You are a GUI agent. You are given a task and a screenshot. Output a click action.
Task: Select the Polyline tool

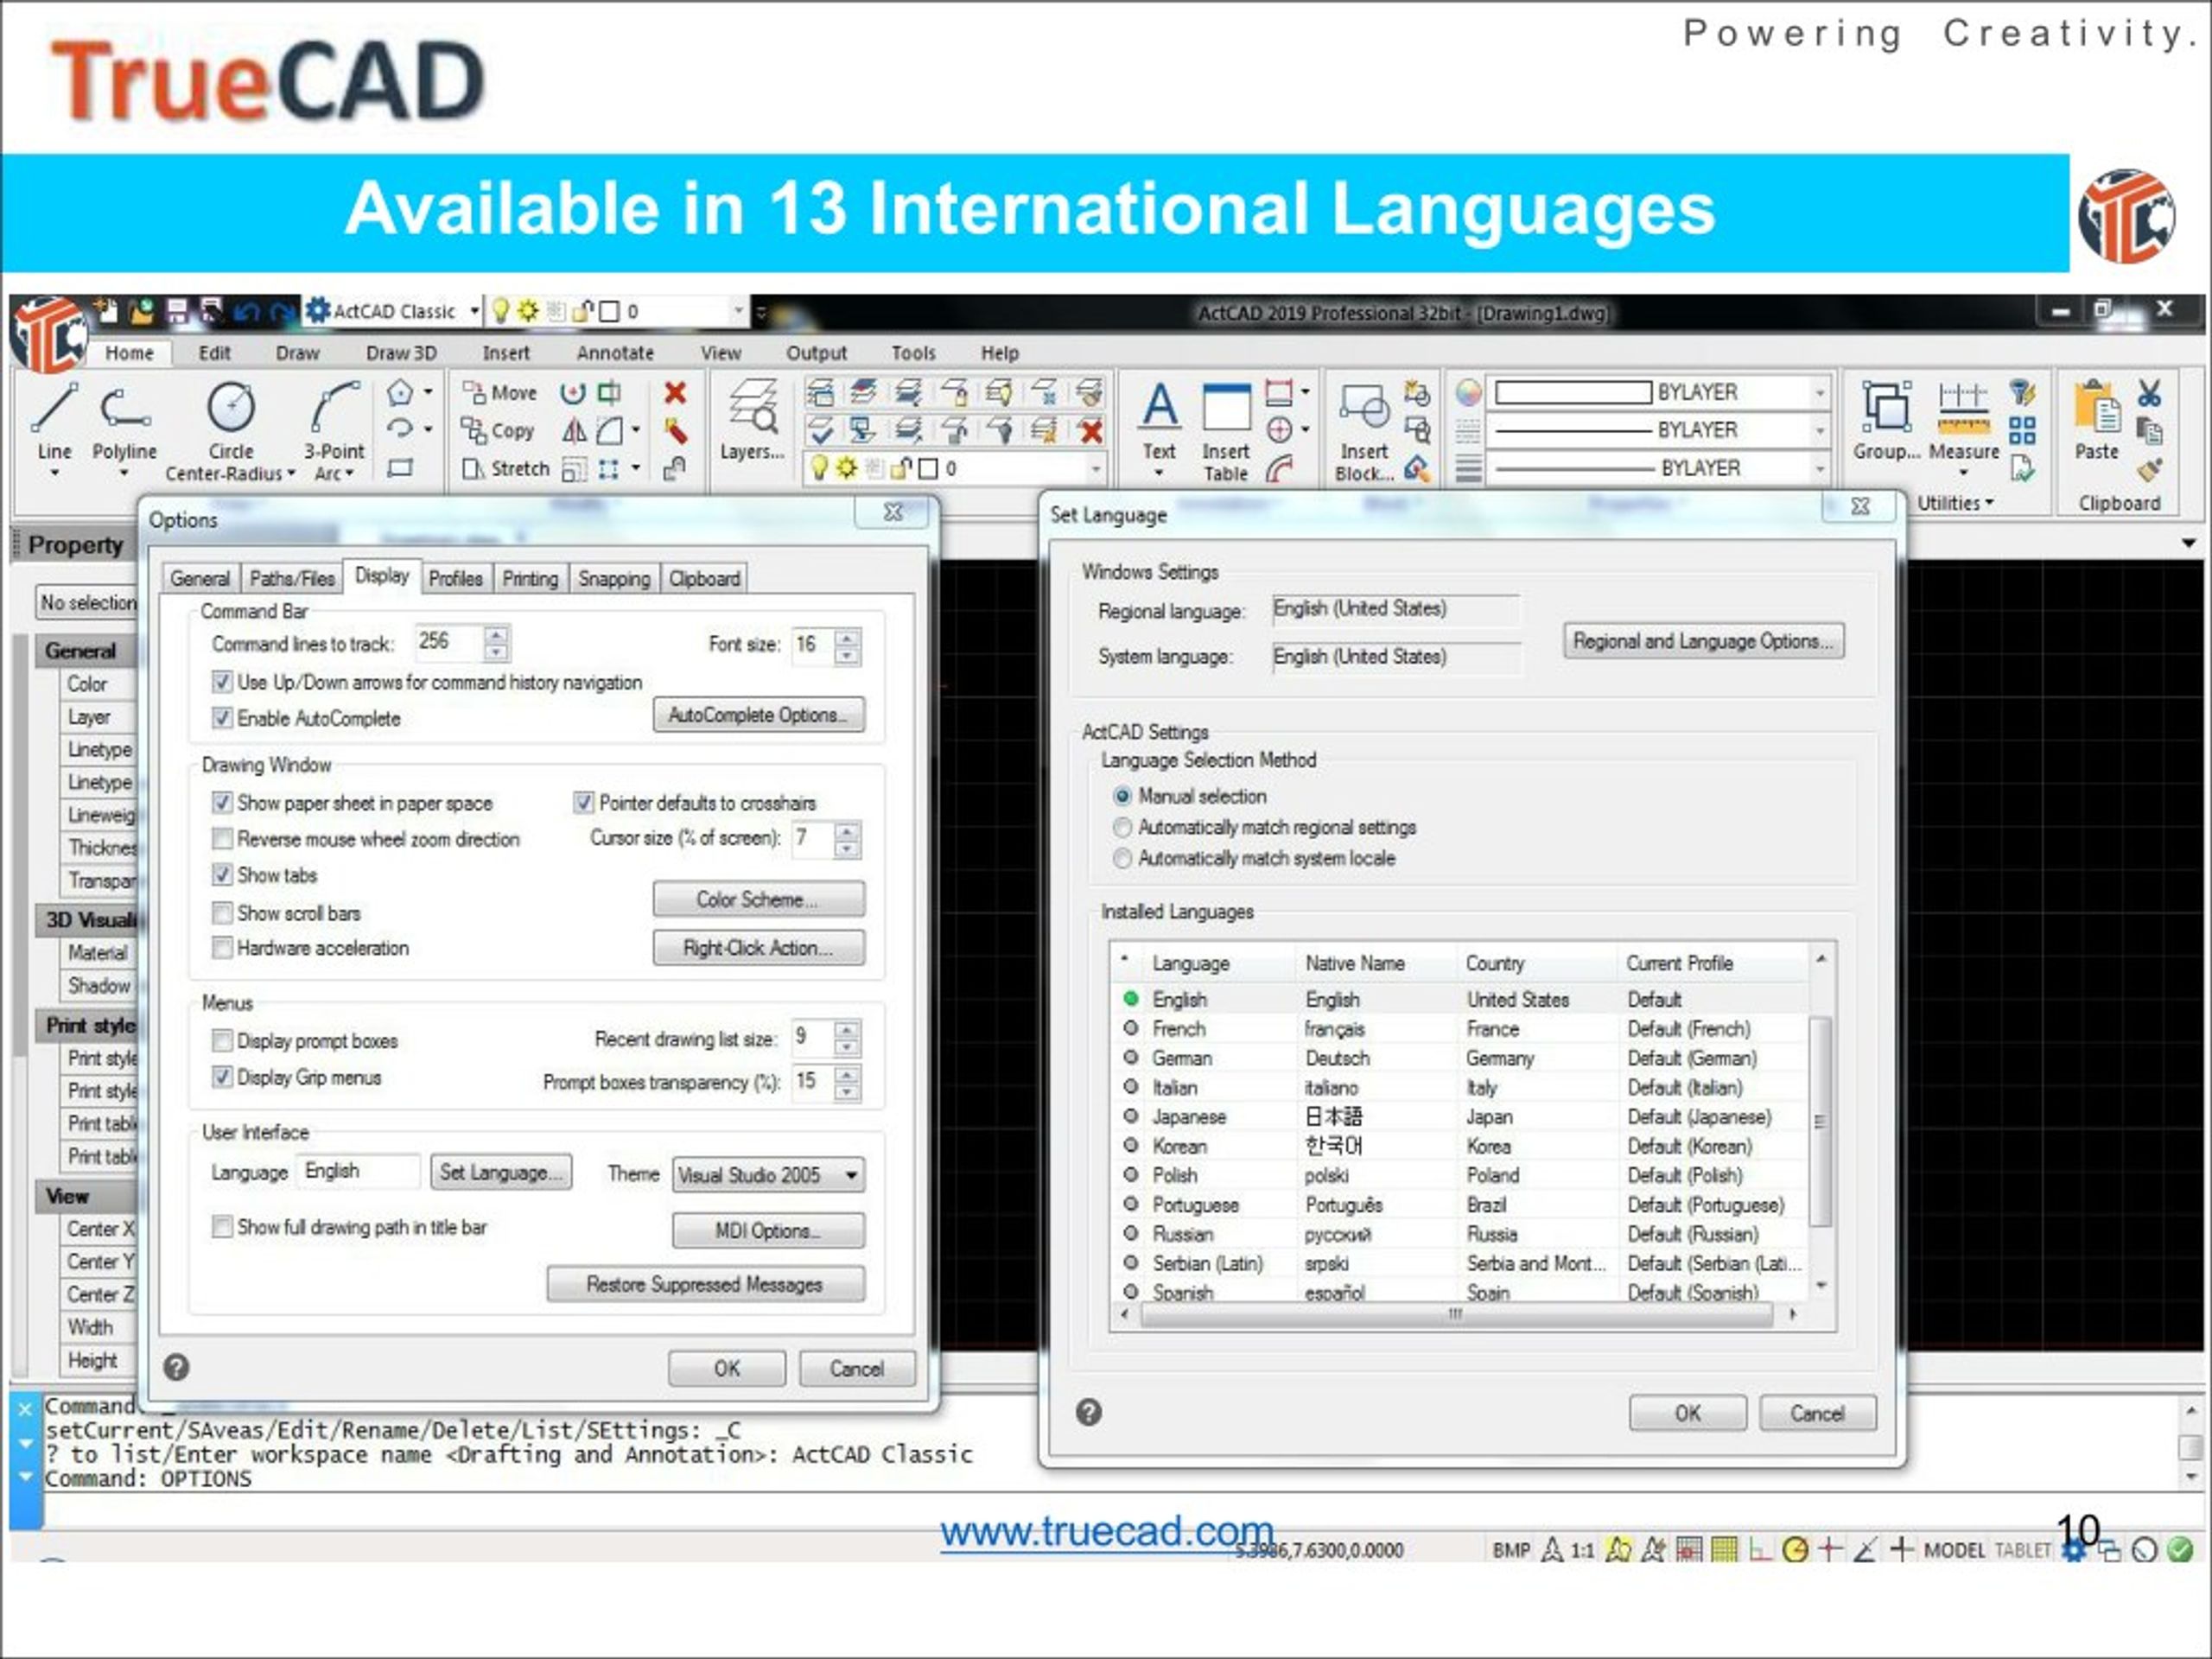point(124,422)
